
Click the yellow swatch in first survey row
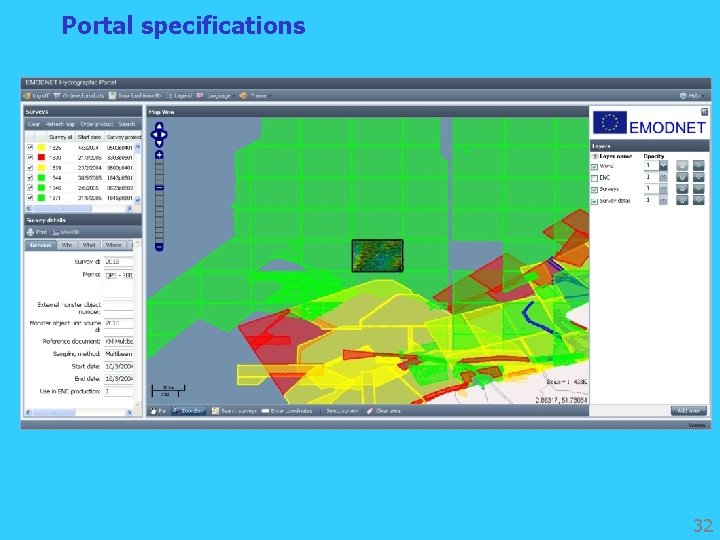[41, 147]
